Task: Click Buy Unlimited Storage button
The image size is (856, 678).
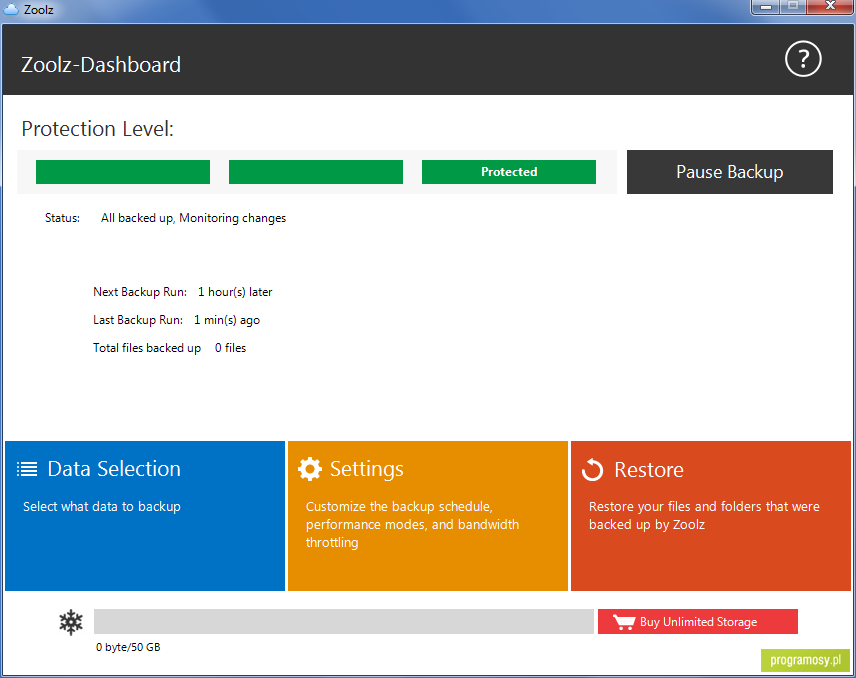Action: (698, 622)
